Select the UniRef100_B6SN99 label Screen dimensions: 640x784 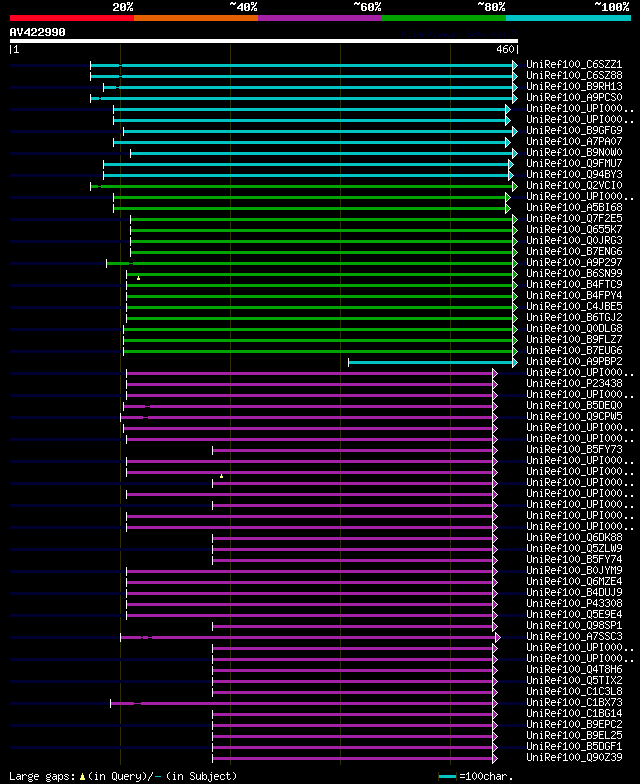pos(574,274)
